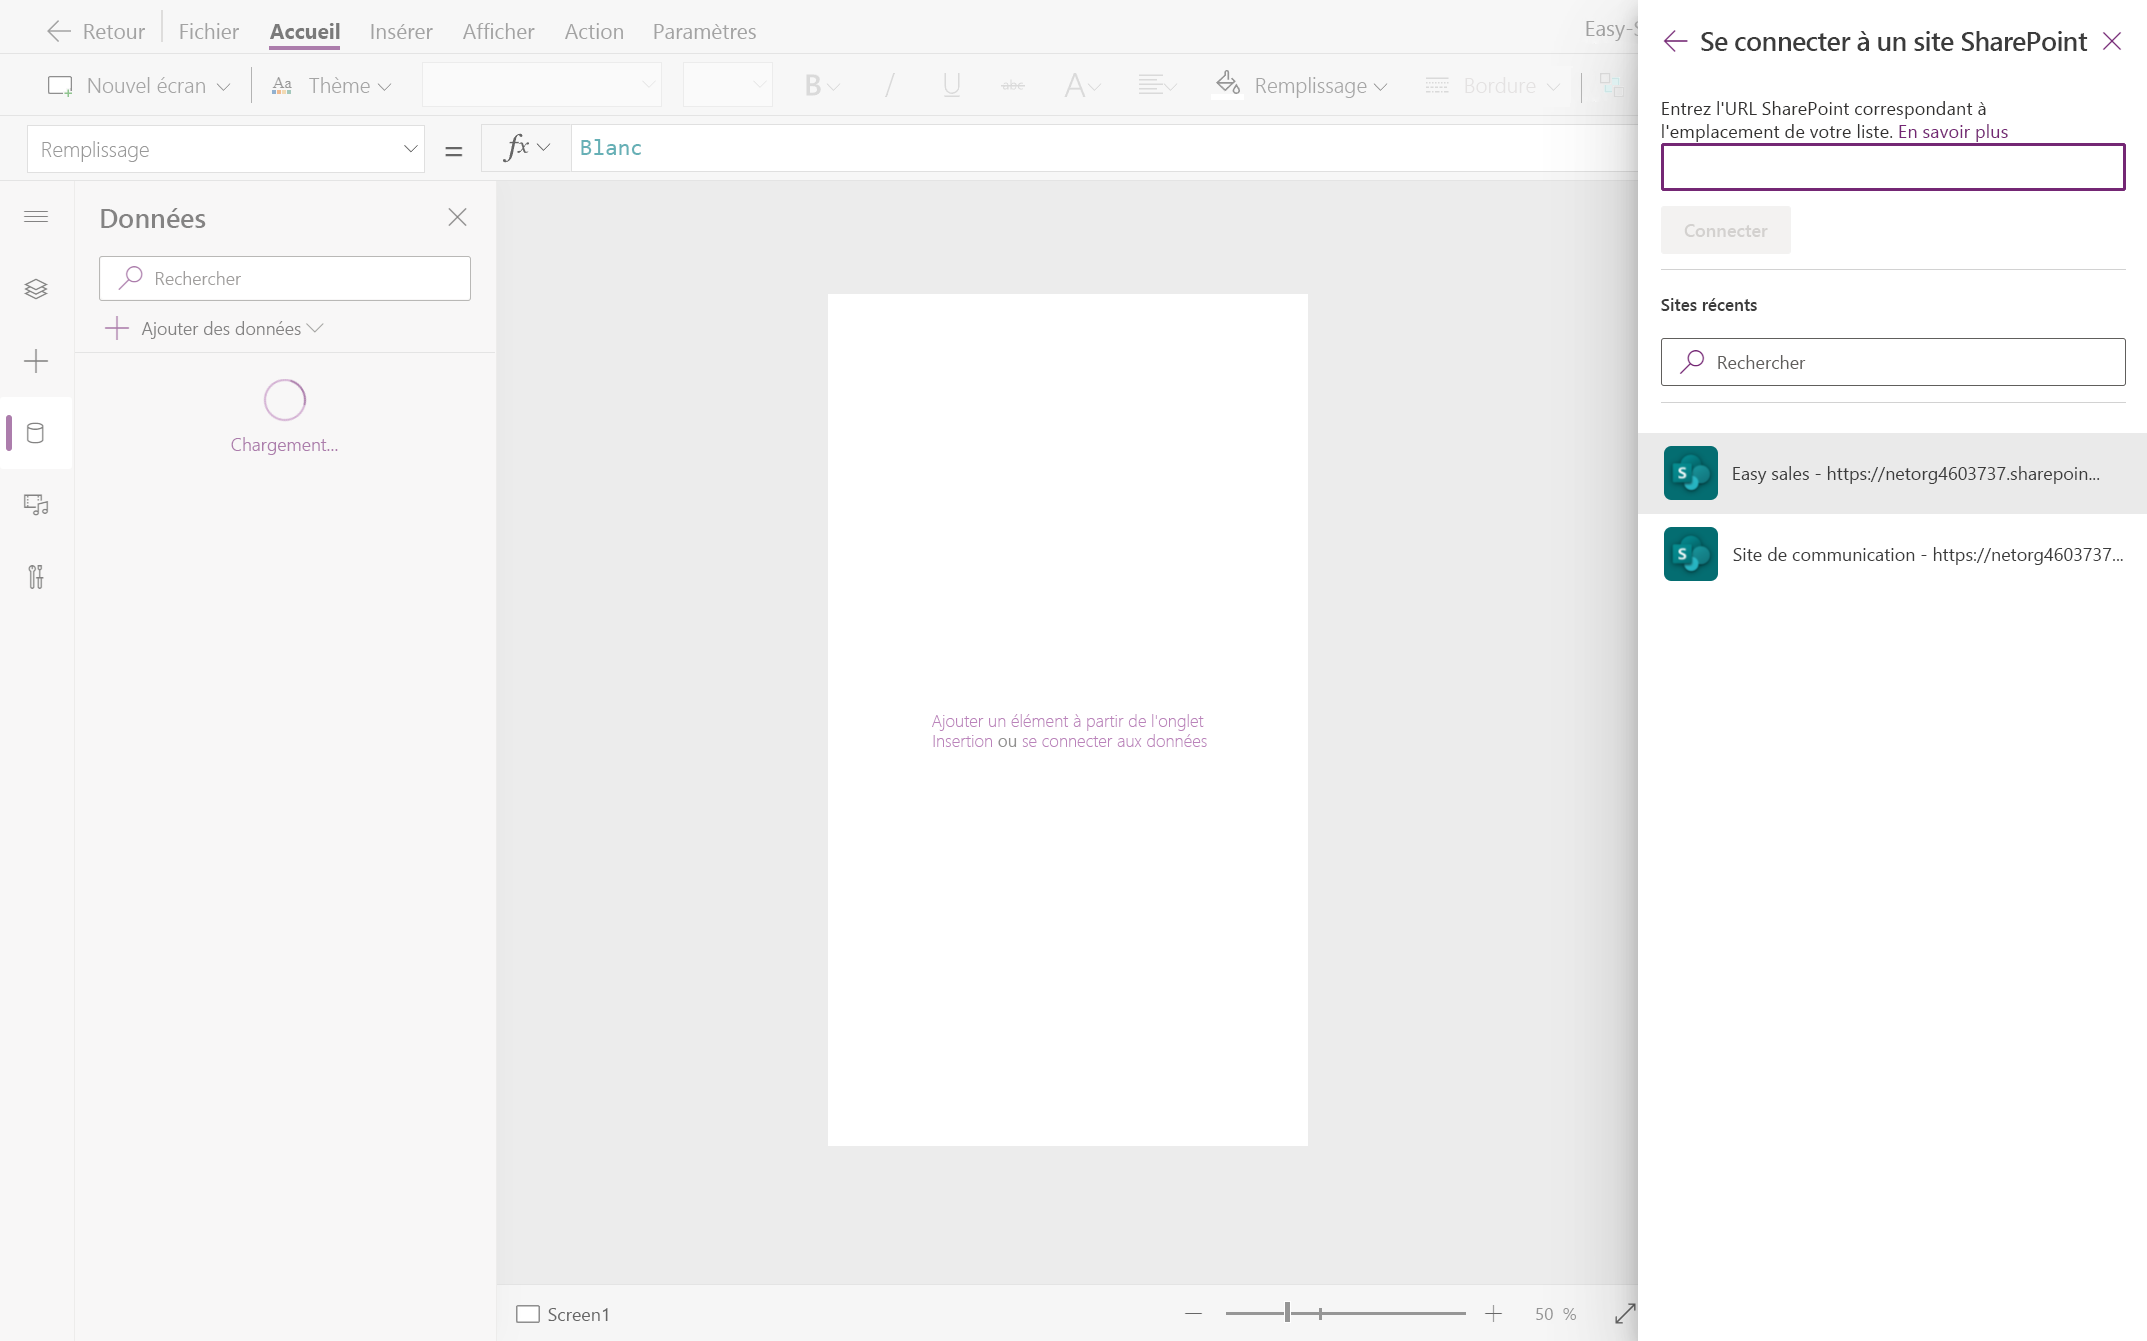Image resolution: width=2147 pixels, height=1341 pixels.
Task: Toggle italic formatting
Action: tap(889, 86)
